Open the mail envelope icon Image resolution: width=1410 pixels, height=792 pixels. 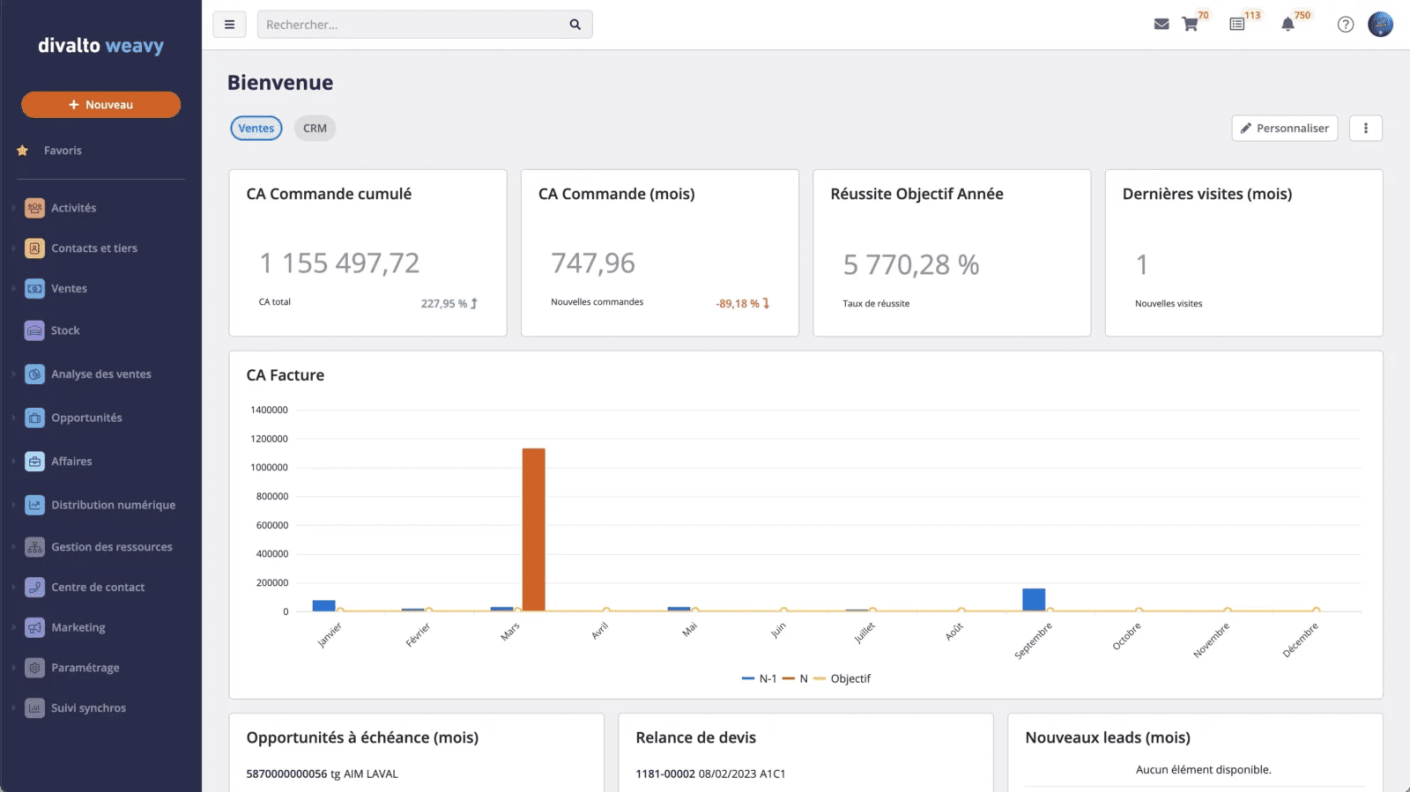pyautogui.click(x=1161, y=24)
